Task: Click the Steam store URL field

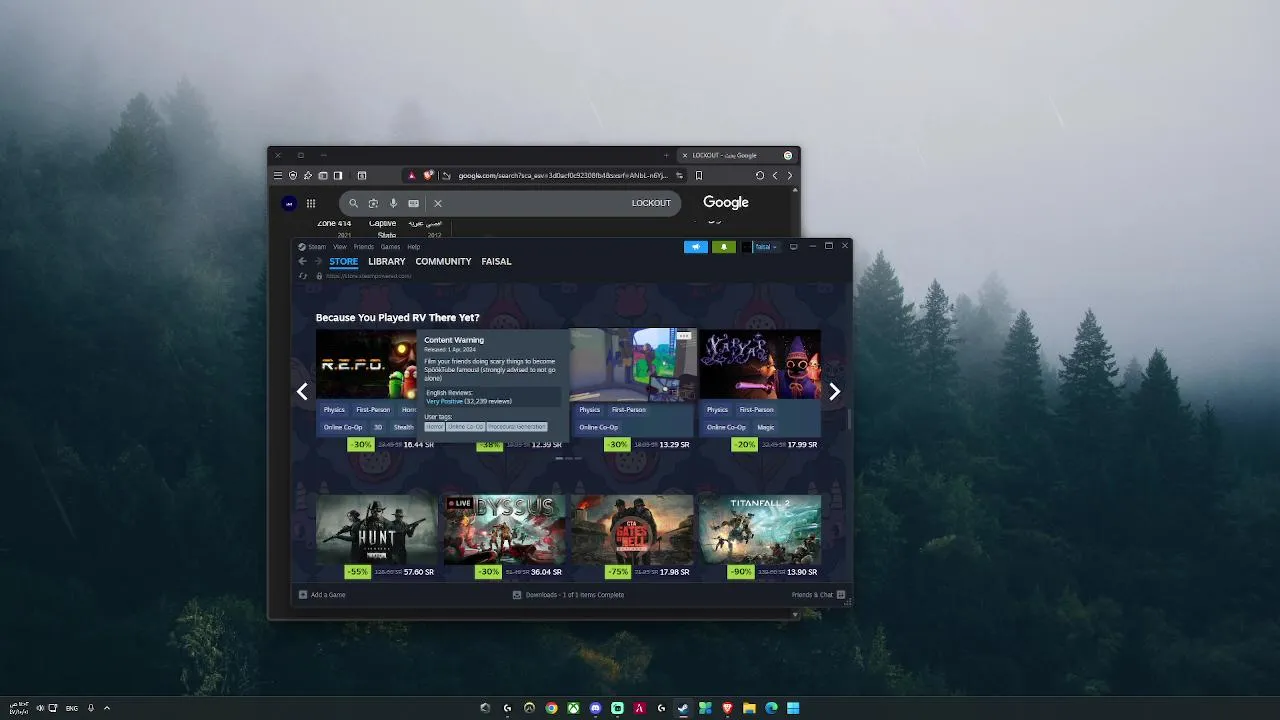Action: (368, 276)
